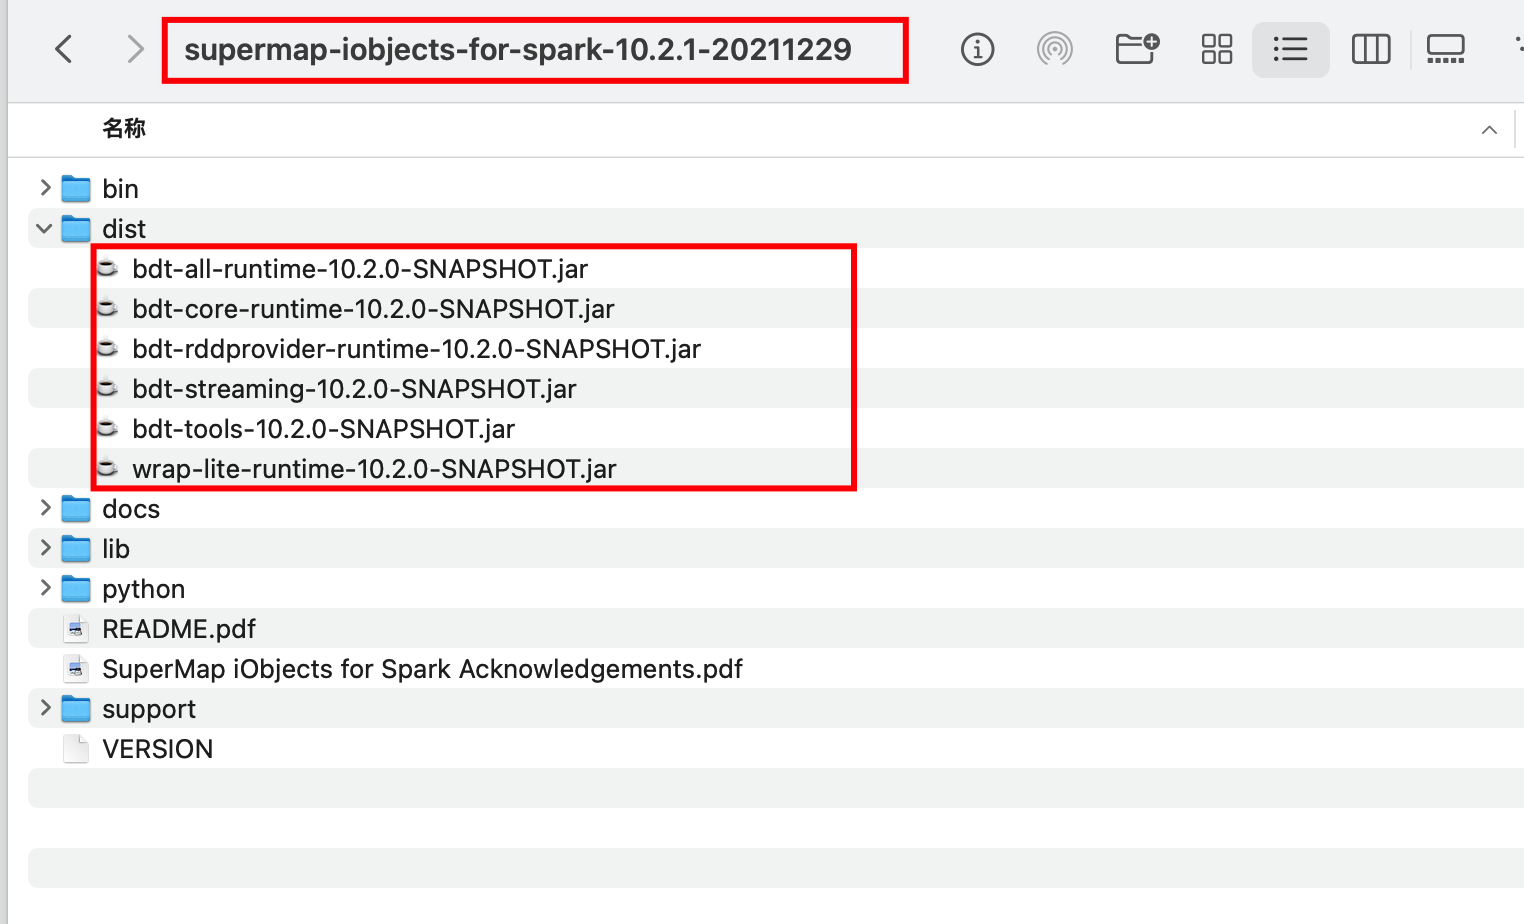The image size is (1524, 924).
Task: Select the python folder name
Action: (144, 589)
